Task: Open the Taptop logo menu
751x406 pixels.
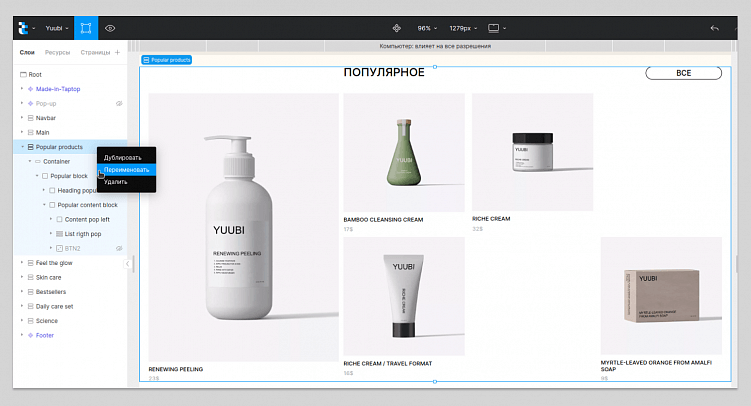Action: click(x=26, y=28)
